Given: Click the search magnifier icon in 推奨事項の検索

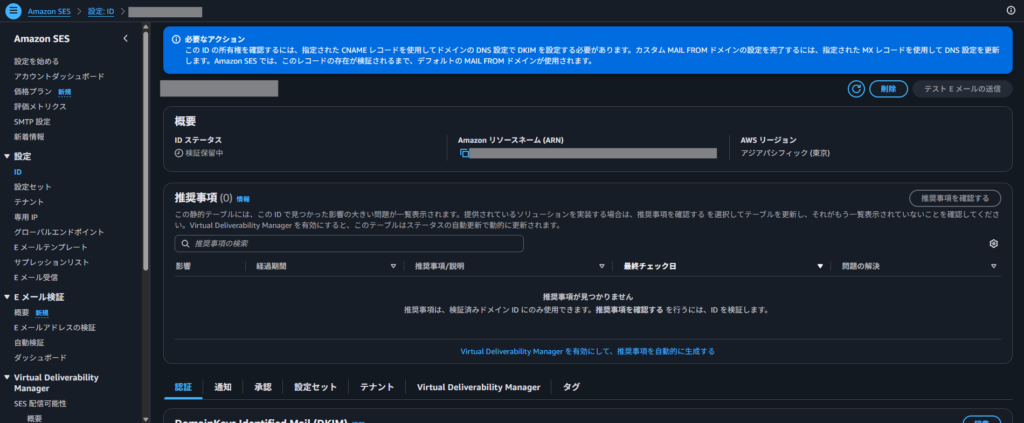Looking at the screenshot, I should [x=185, y=243].
